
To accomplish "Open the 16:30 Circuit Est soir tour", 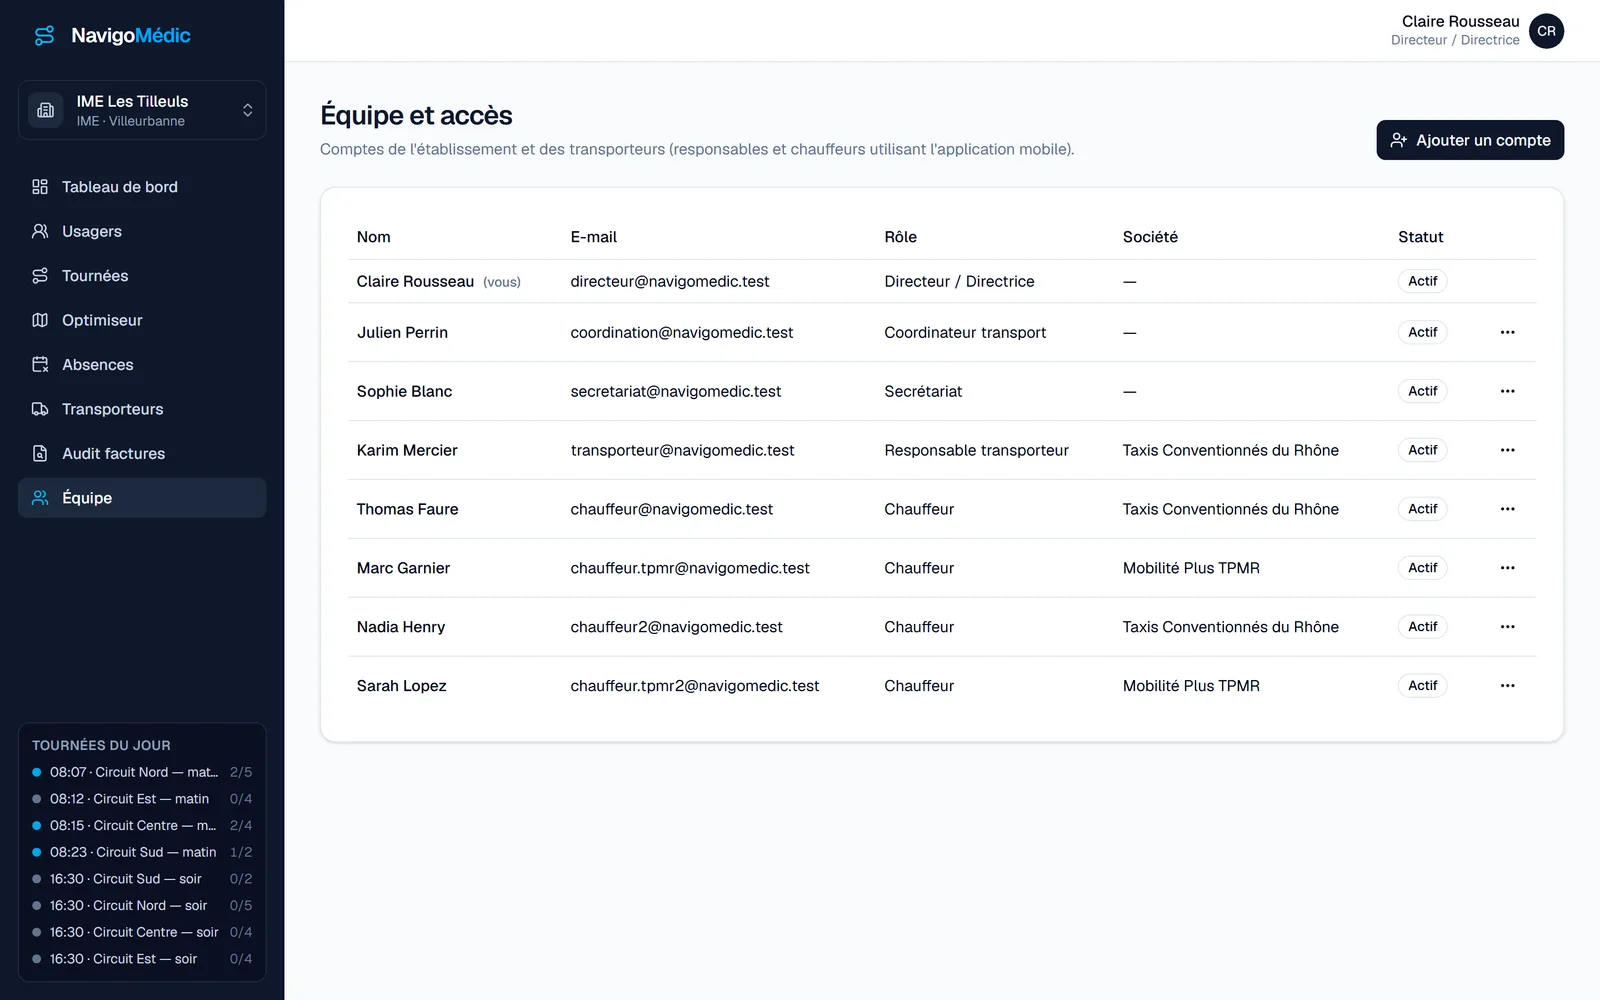I will click(x=142, y=959).
